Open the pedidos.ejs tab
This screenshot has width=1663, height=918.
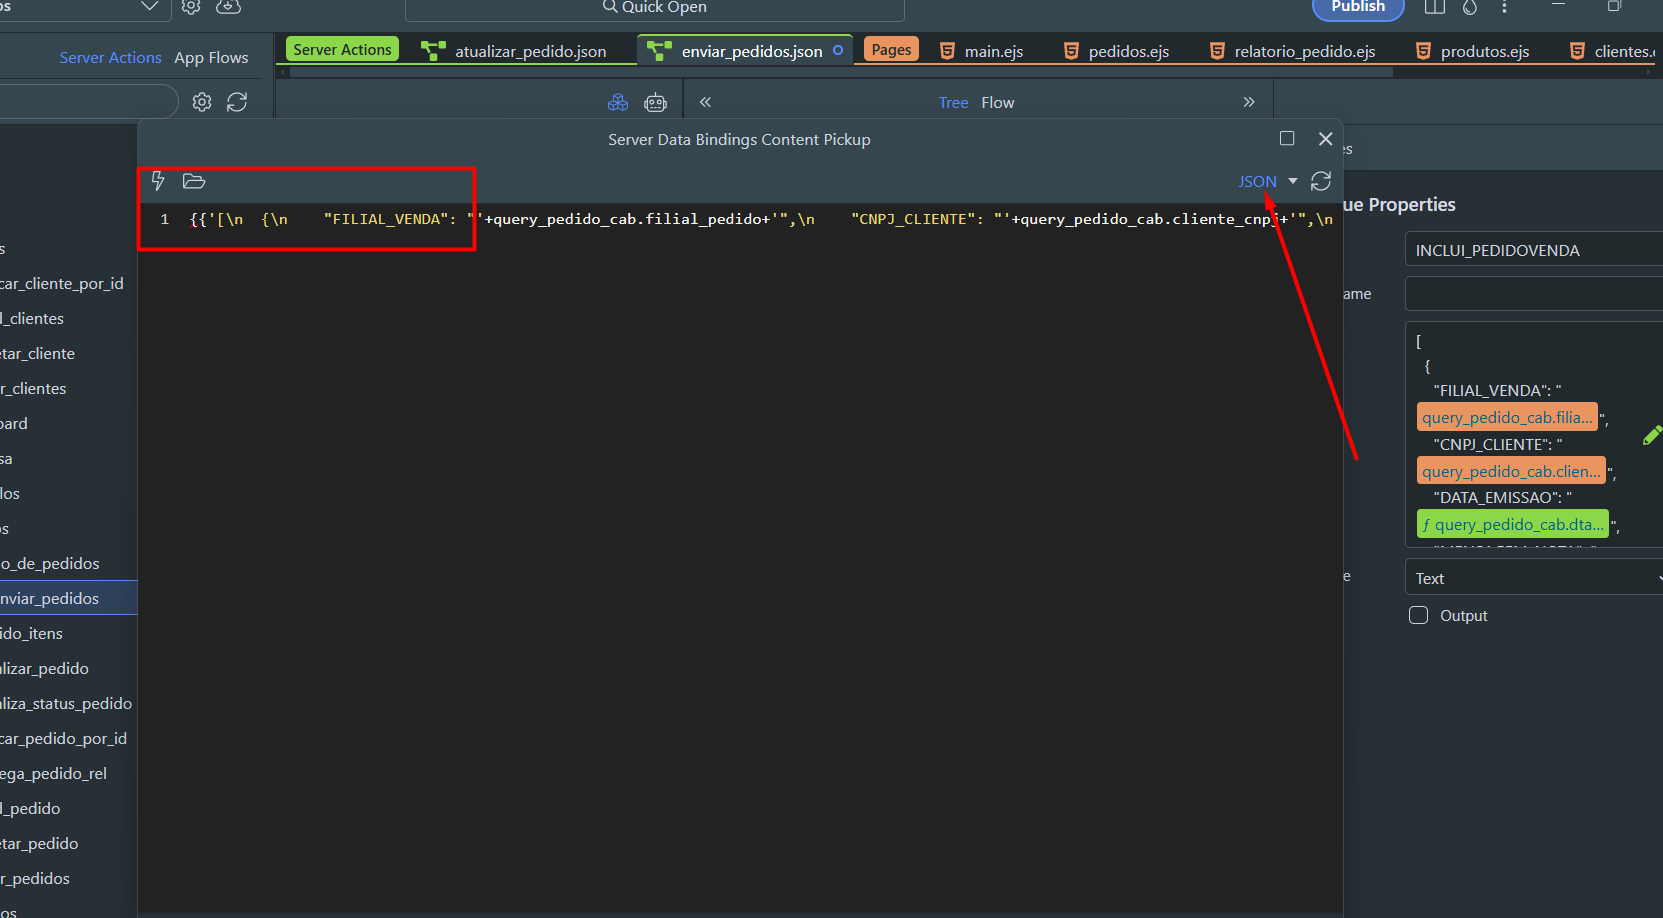click(1127, 51)
